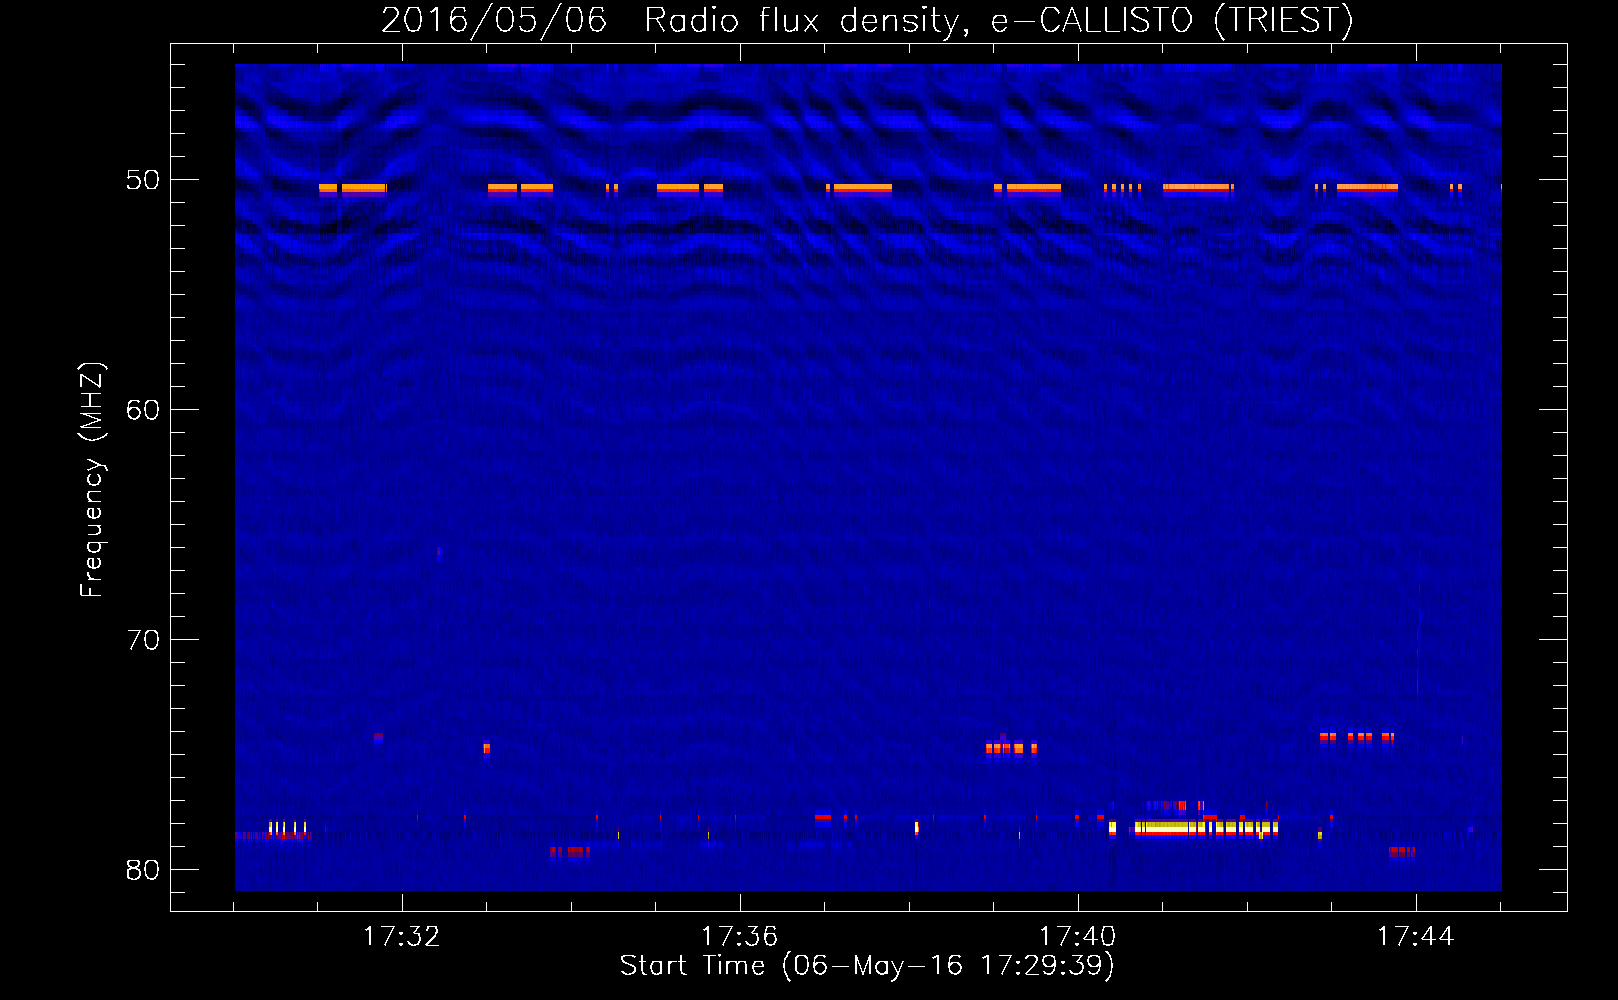1618x1000 pixels.
Task: Click the 'Frequency (MHZ)' axis label
Action: pyautogui.click(x=92, y=479)
